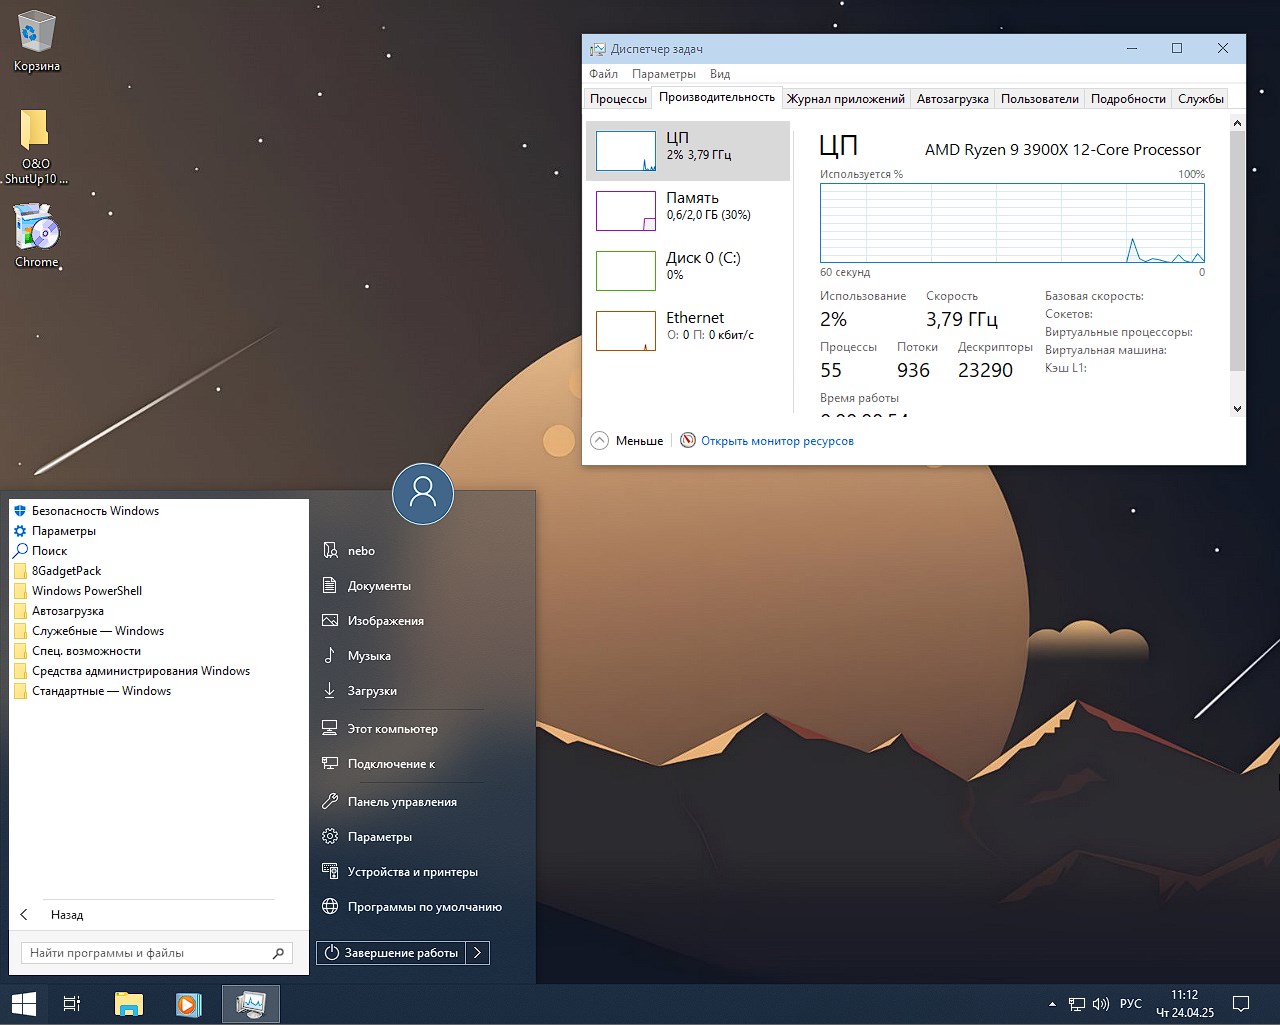1280x1025 pixels.
Task: Click the volume speaker tray icon
Action: [x=1101, y=1004]
